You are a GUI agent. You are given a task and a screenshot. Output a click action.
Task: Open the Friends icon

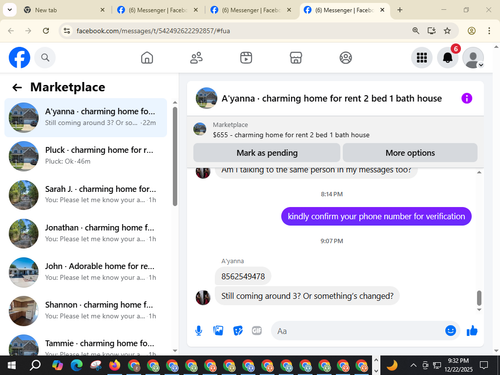coord(196,58)
